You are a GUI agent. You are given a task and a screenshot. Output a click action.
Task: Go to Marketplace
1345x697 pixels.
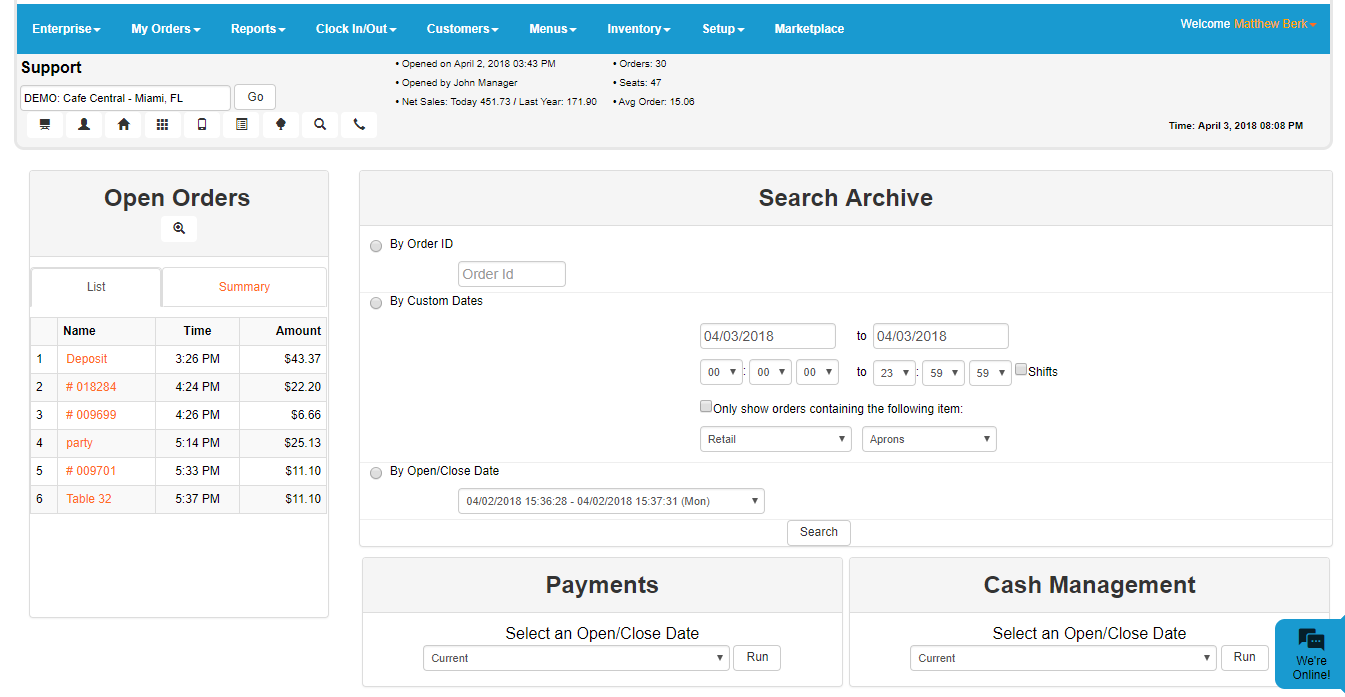coord(809,29)
